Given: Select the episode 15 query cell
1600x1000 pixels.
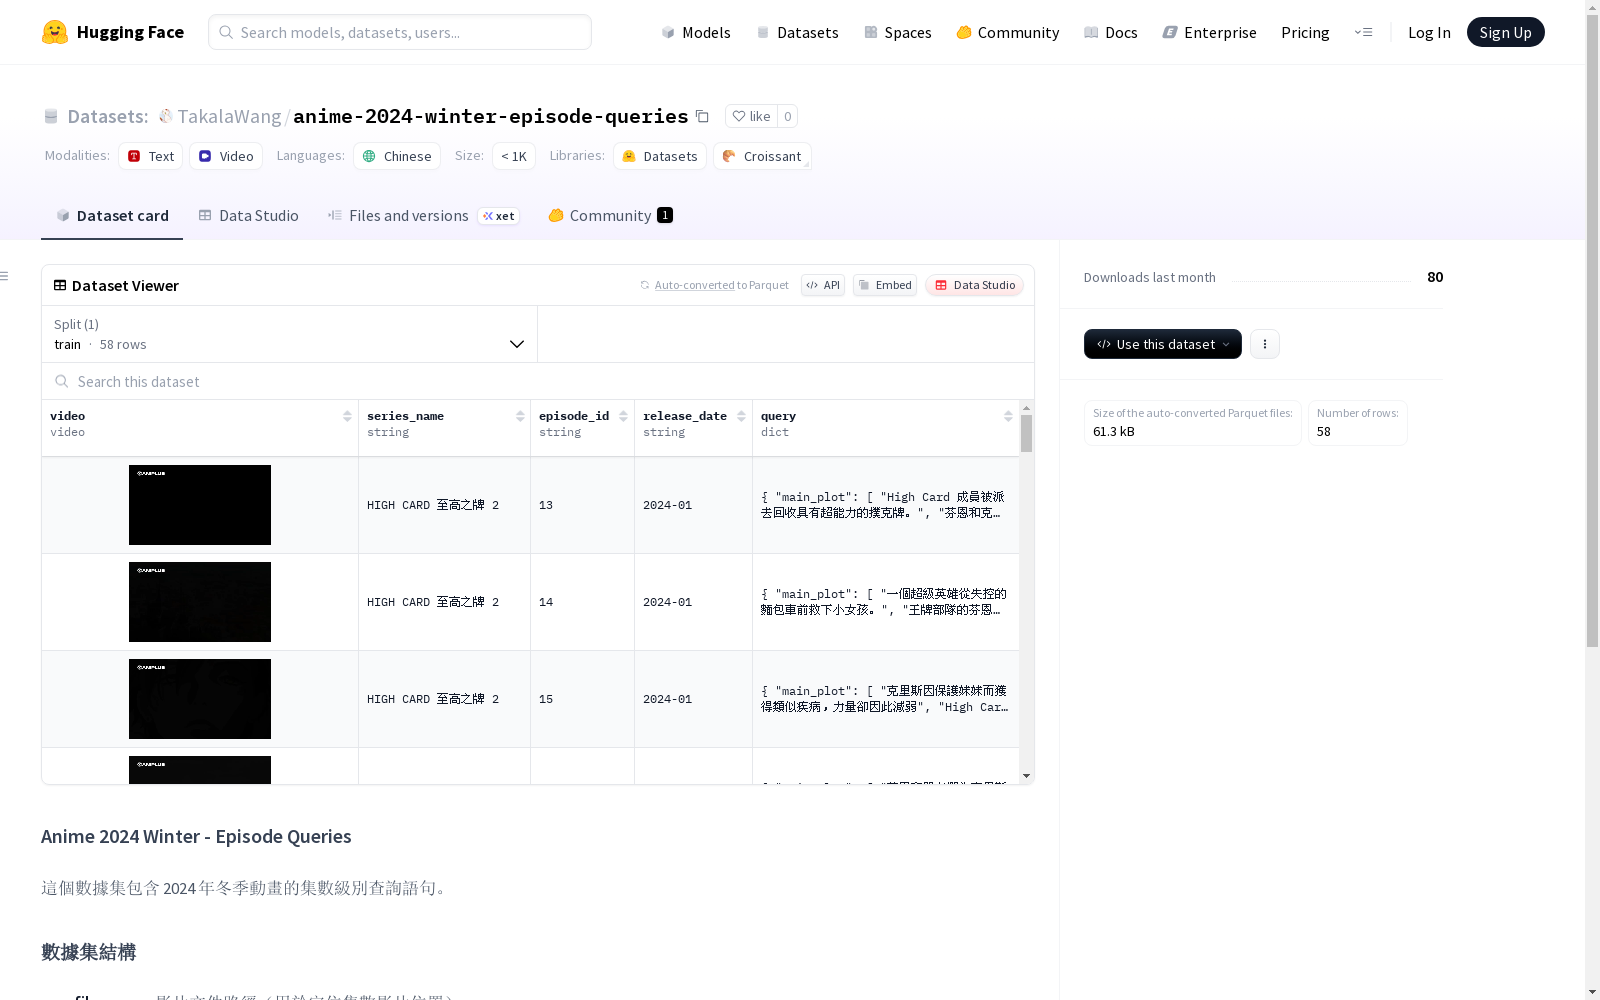Looking at the screenshot, I should pos(886,699).
